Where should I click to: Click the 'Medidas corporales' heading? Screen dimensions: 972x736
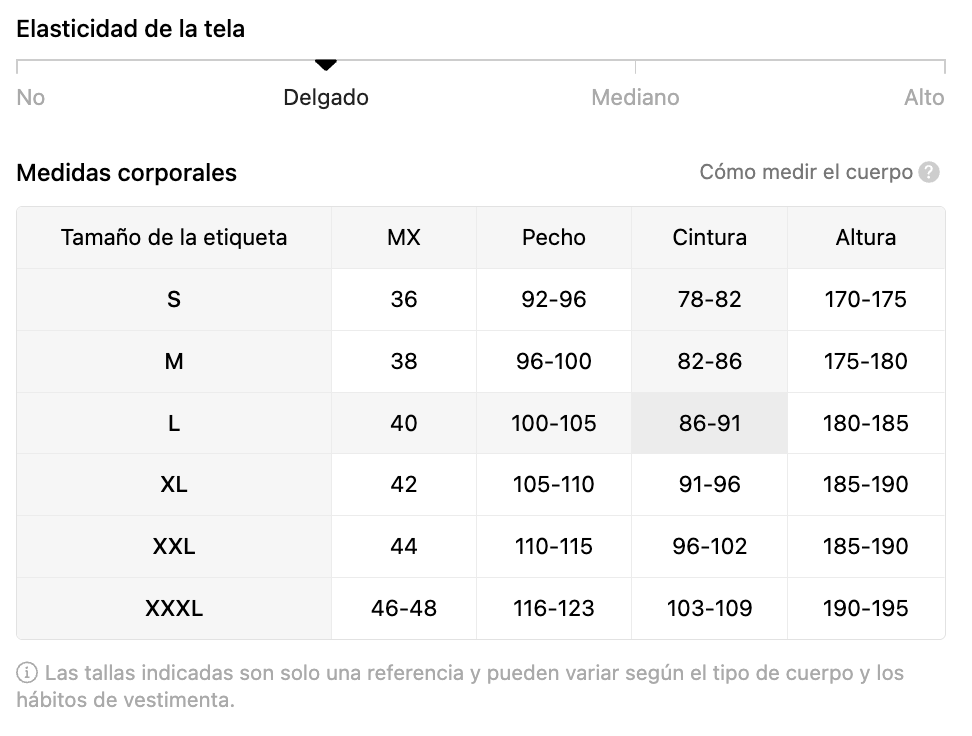(x=126, y=173)
